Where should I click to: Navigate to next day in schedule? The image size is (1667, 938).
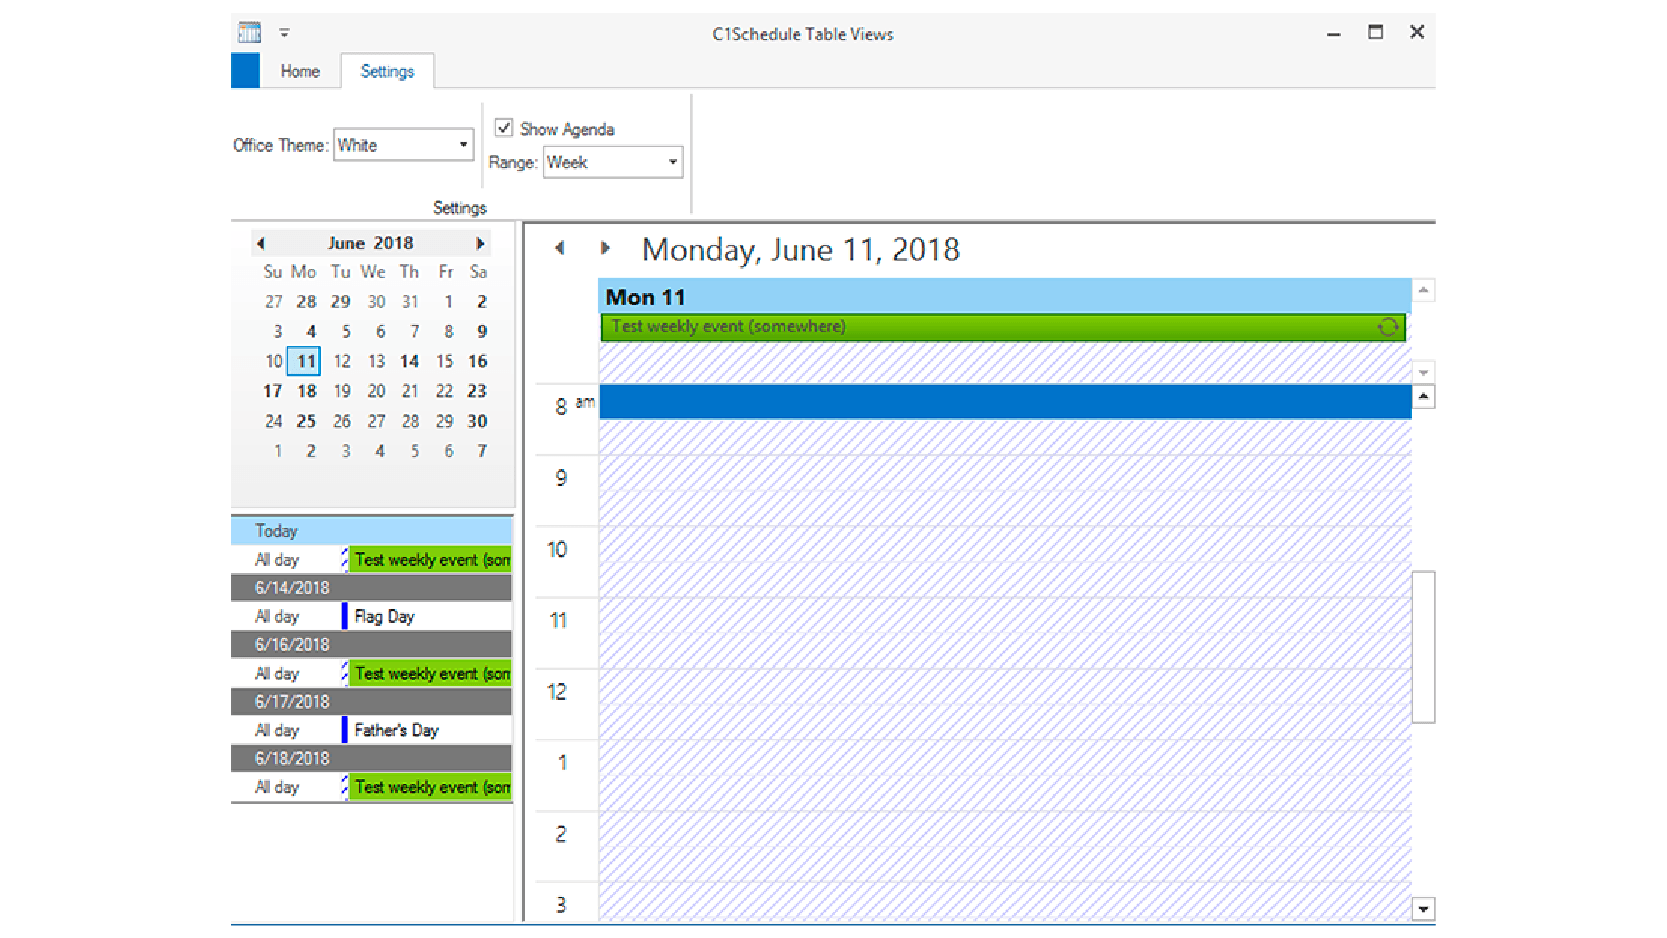tap(605, 248)
